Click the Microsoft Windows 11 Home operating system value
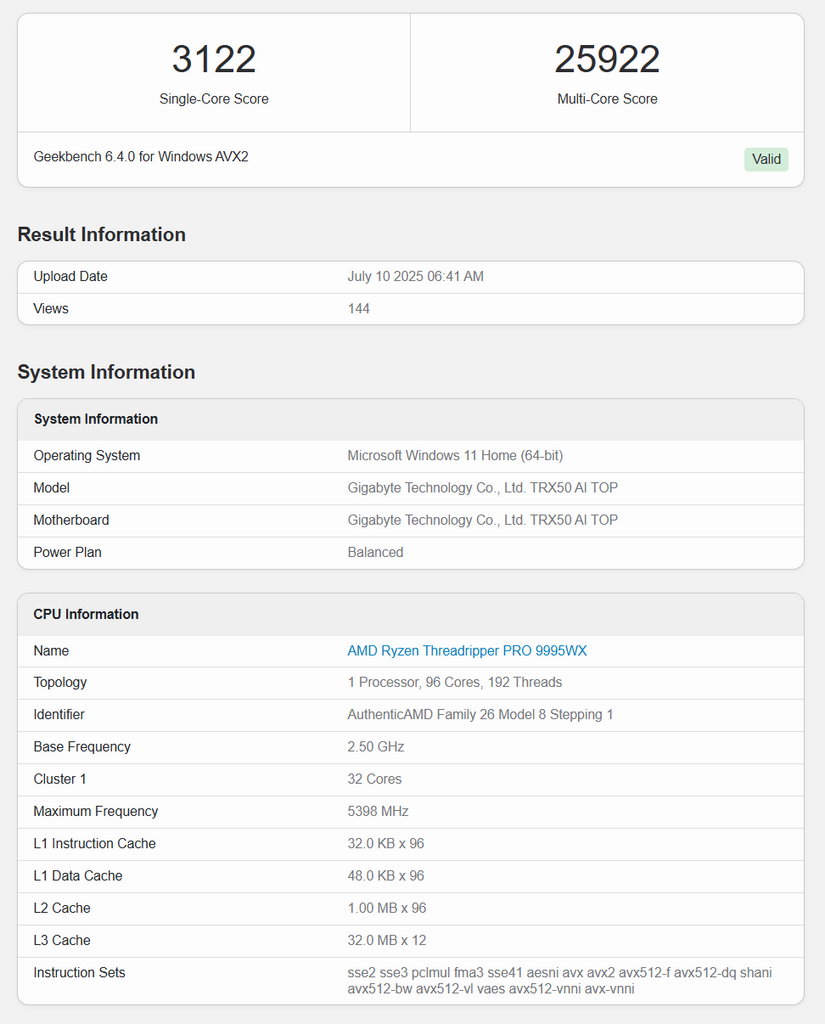This screenshot has width=825, height=1024. point(455,456)
